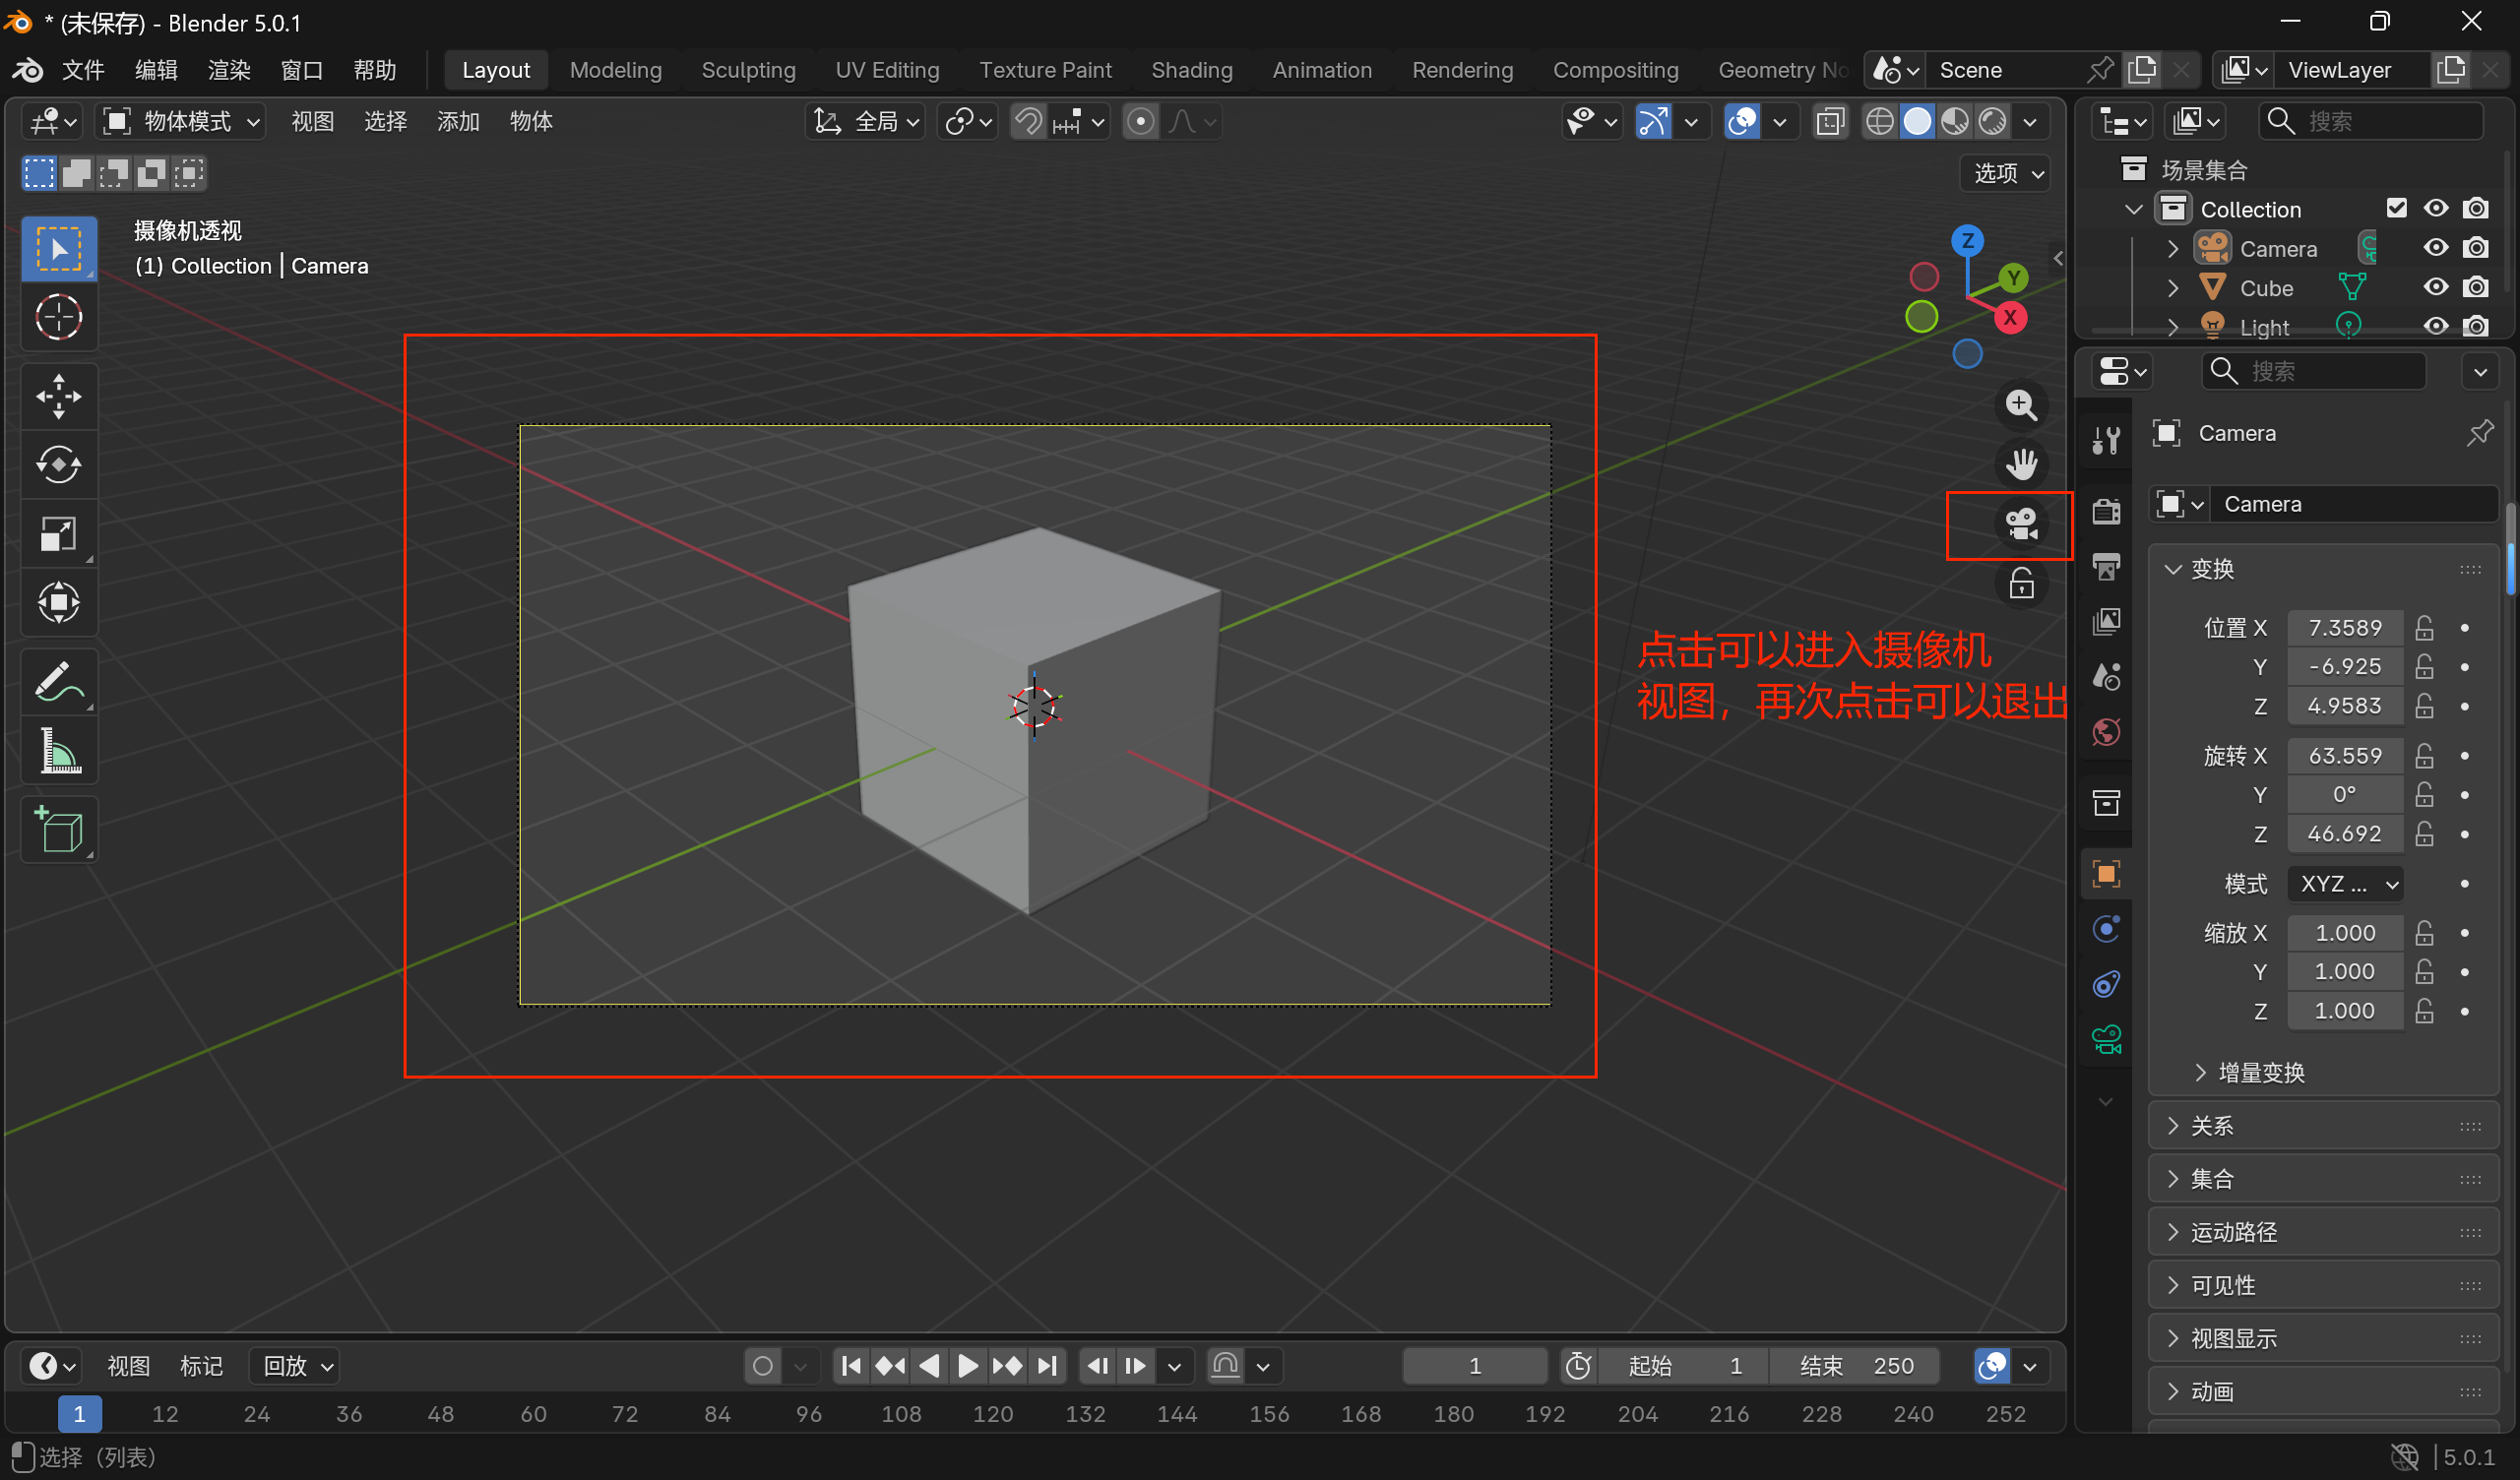Select the Measure tool
This screenshot has width=2520, height=1480.
pyautogui.click(x=58, y=752)
